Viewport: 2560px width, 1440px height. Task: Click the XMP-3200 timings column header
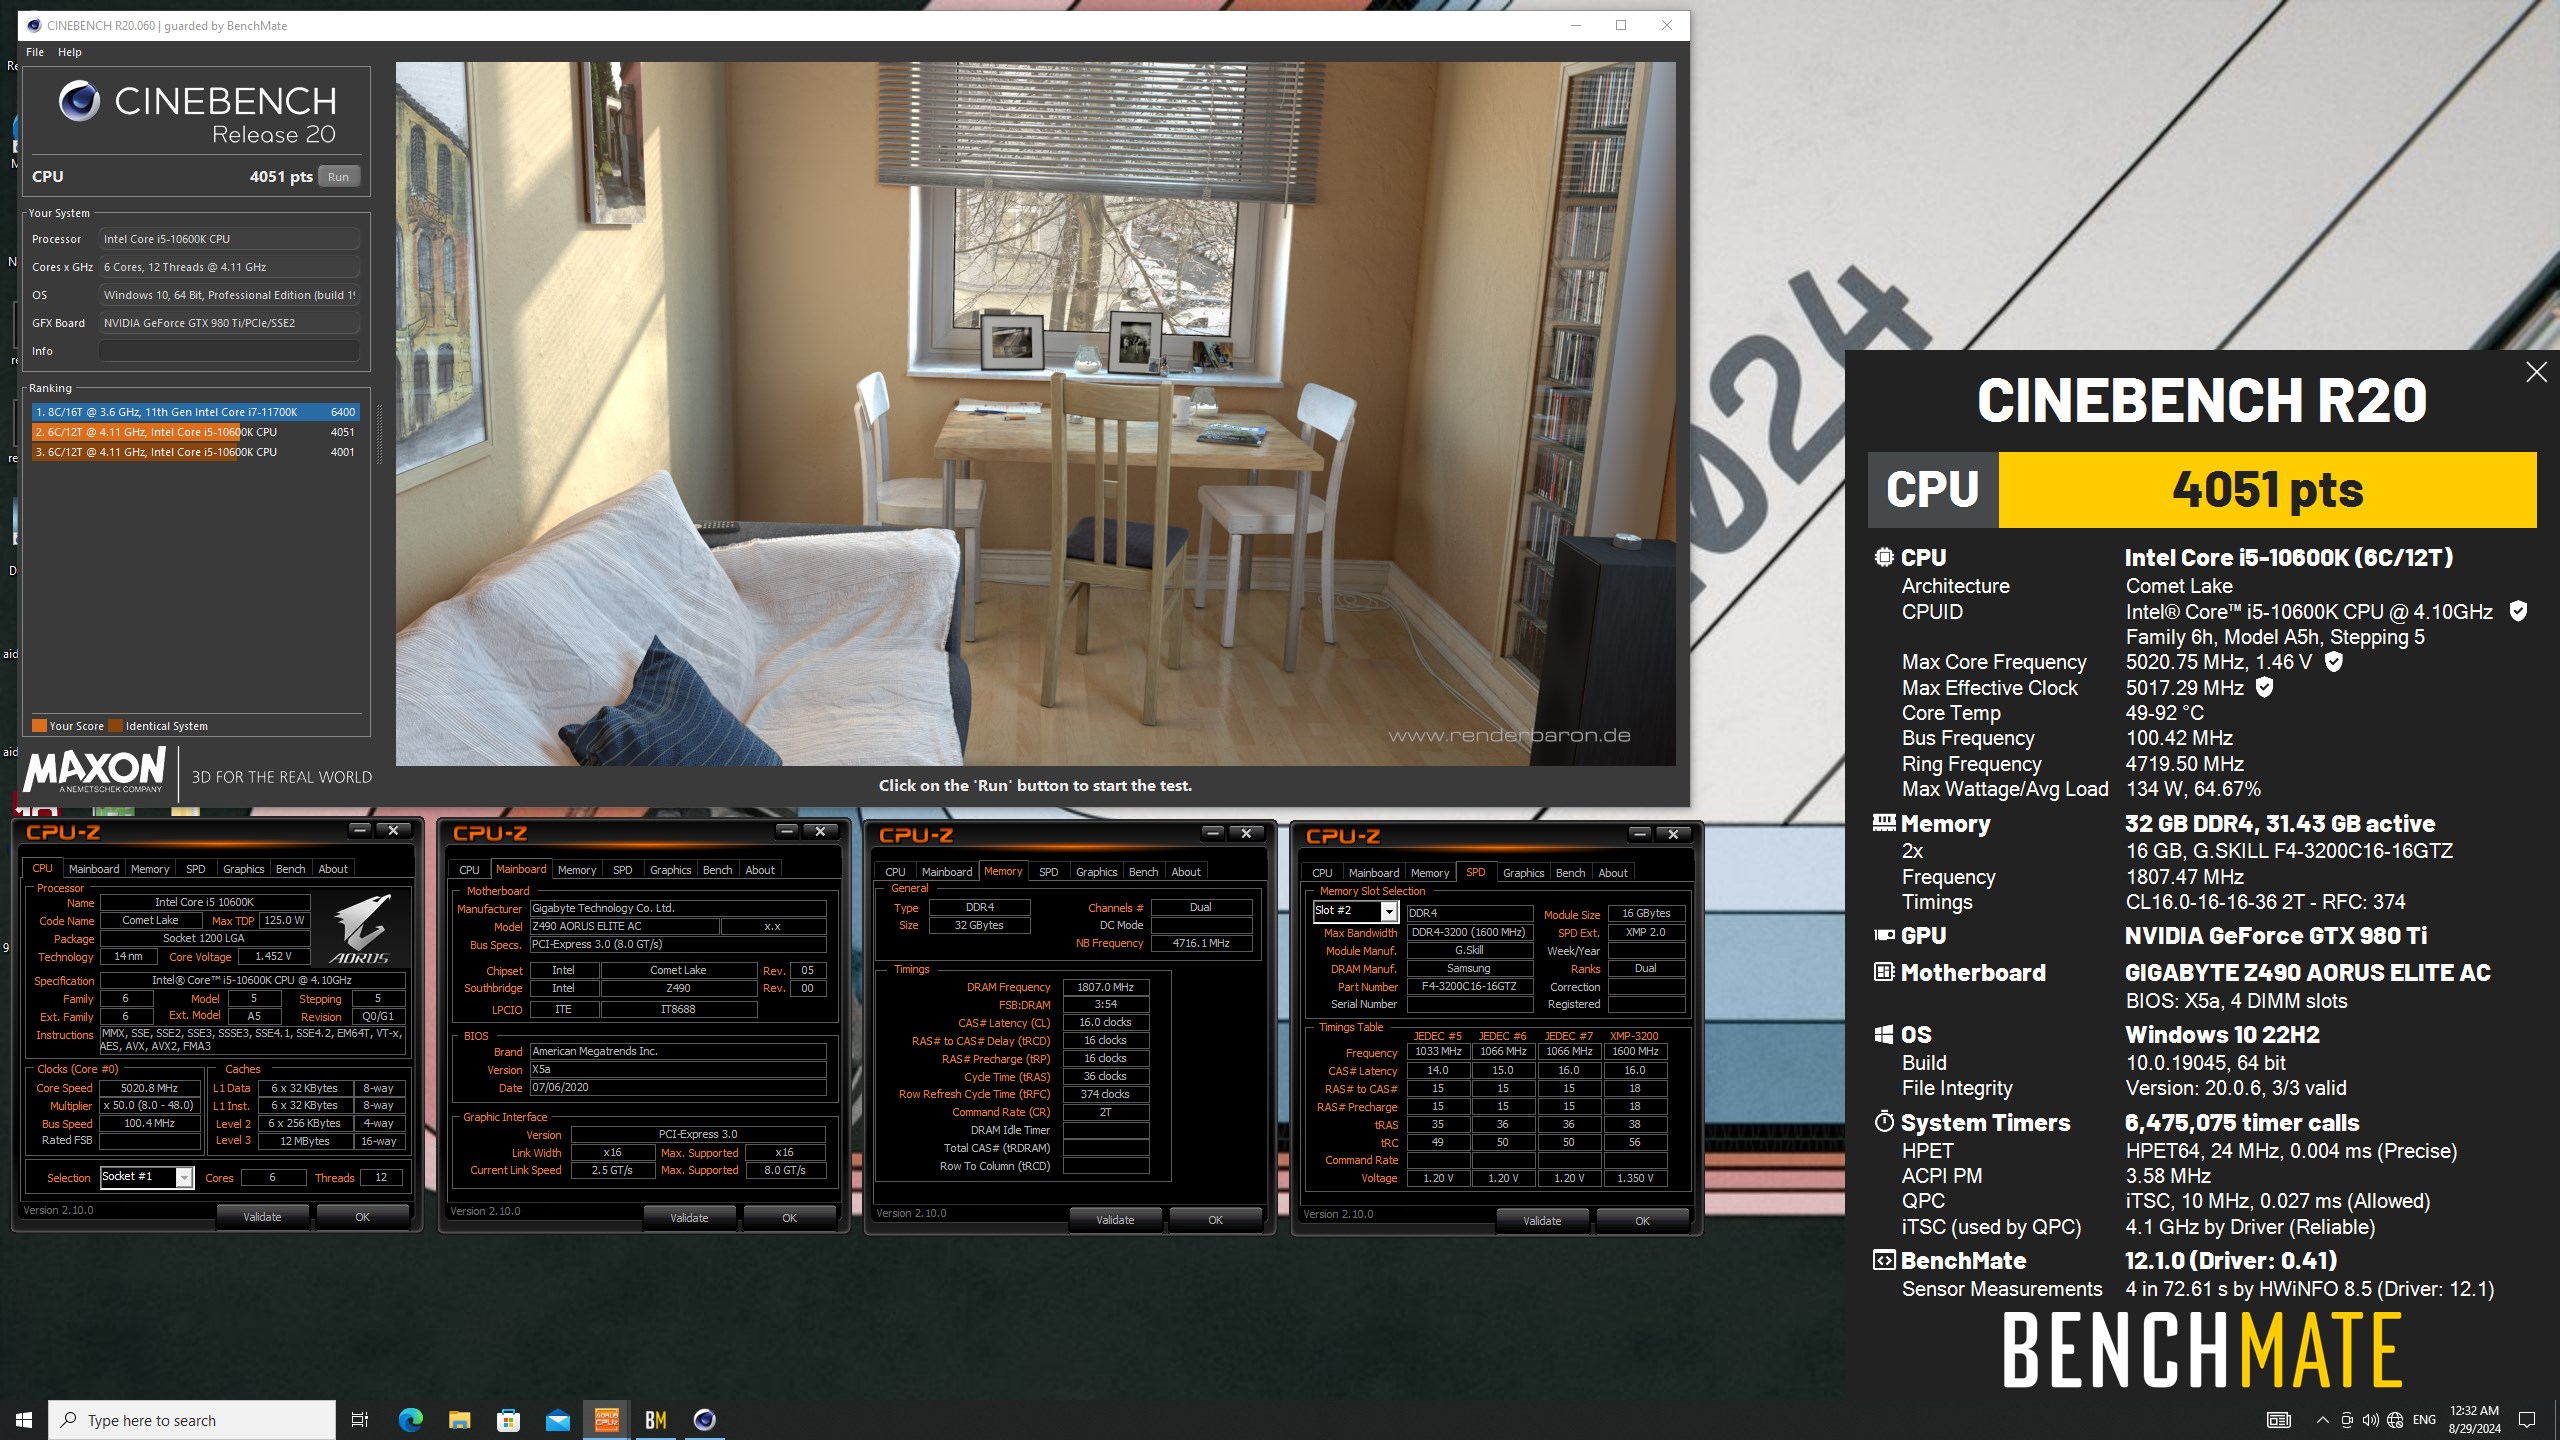(x=1634, y=1036)
